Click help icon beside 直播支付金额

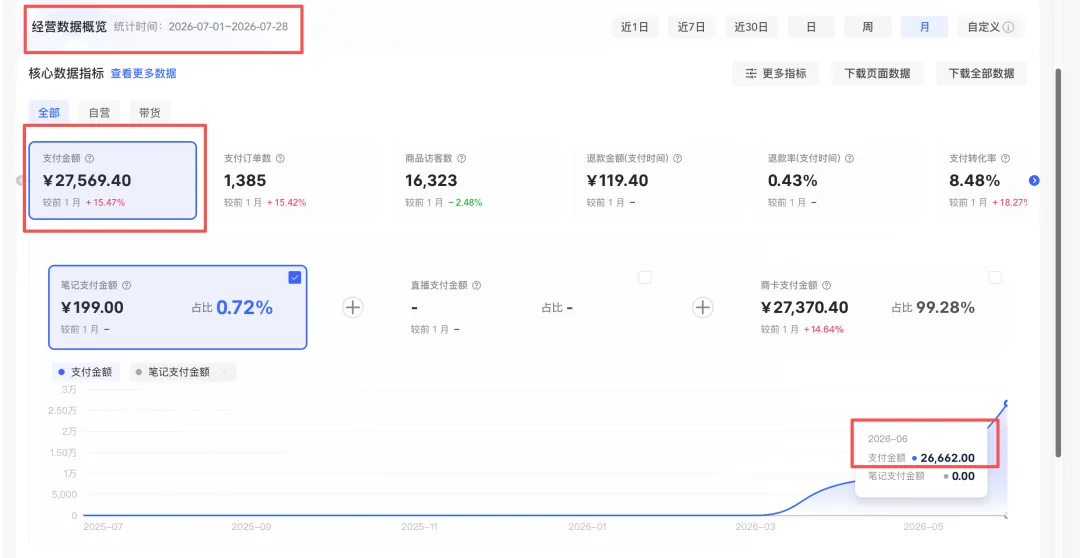[477, 285]
